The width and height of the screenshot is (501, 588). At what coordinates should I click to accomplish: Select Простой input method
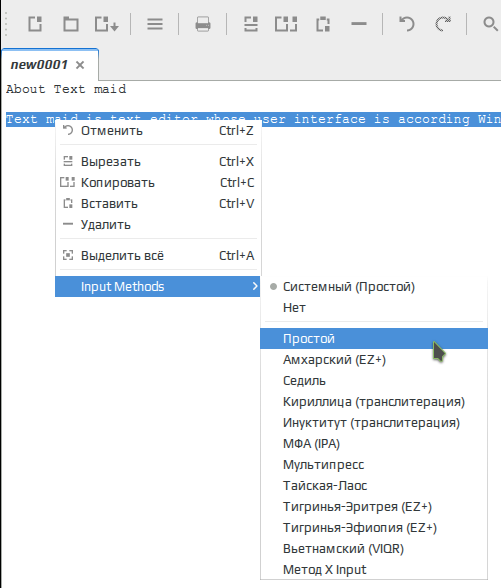pyautogui.click(x=374, y=339)
